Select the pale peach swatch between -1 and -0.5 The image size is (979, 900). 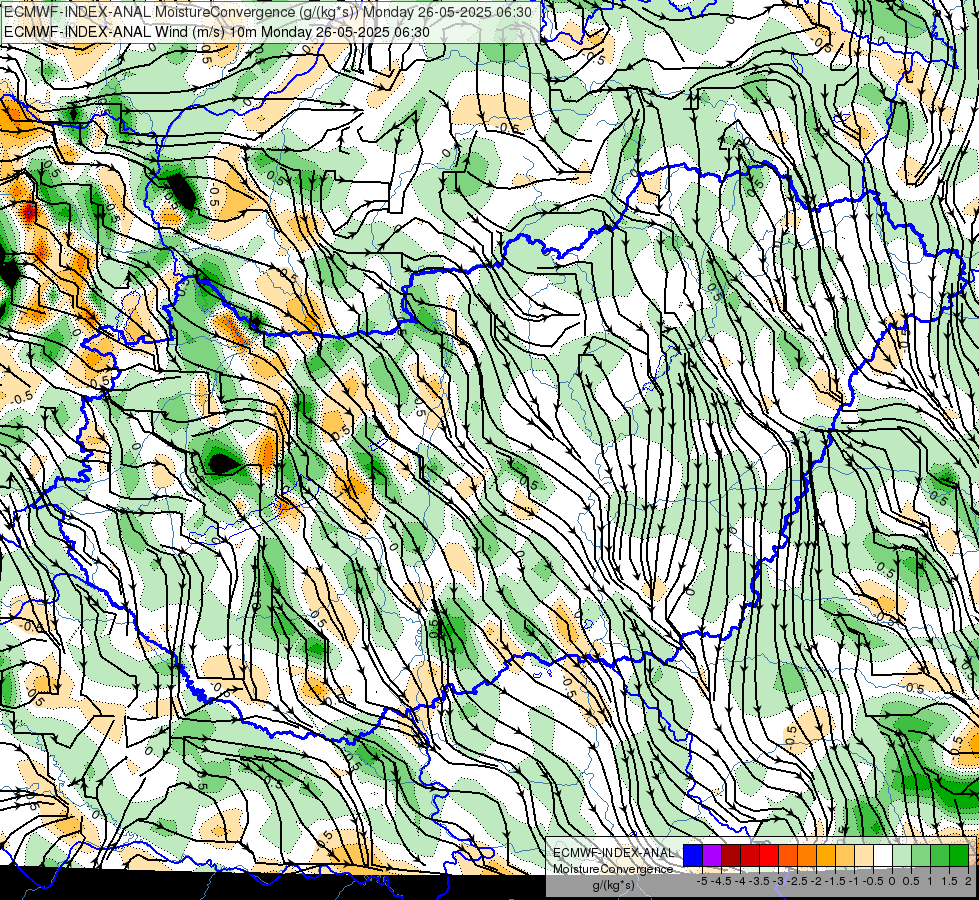[864, 855]
